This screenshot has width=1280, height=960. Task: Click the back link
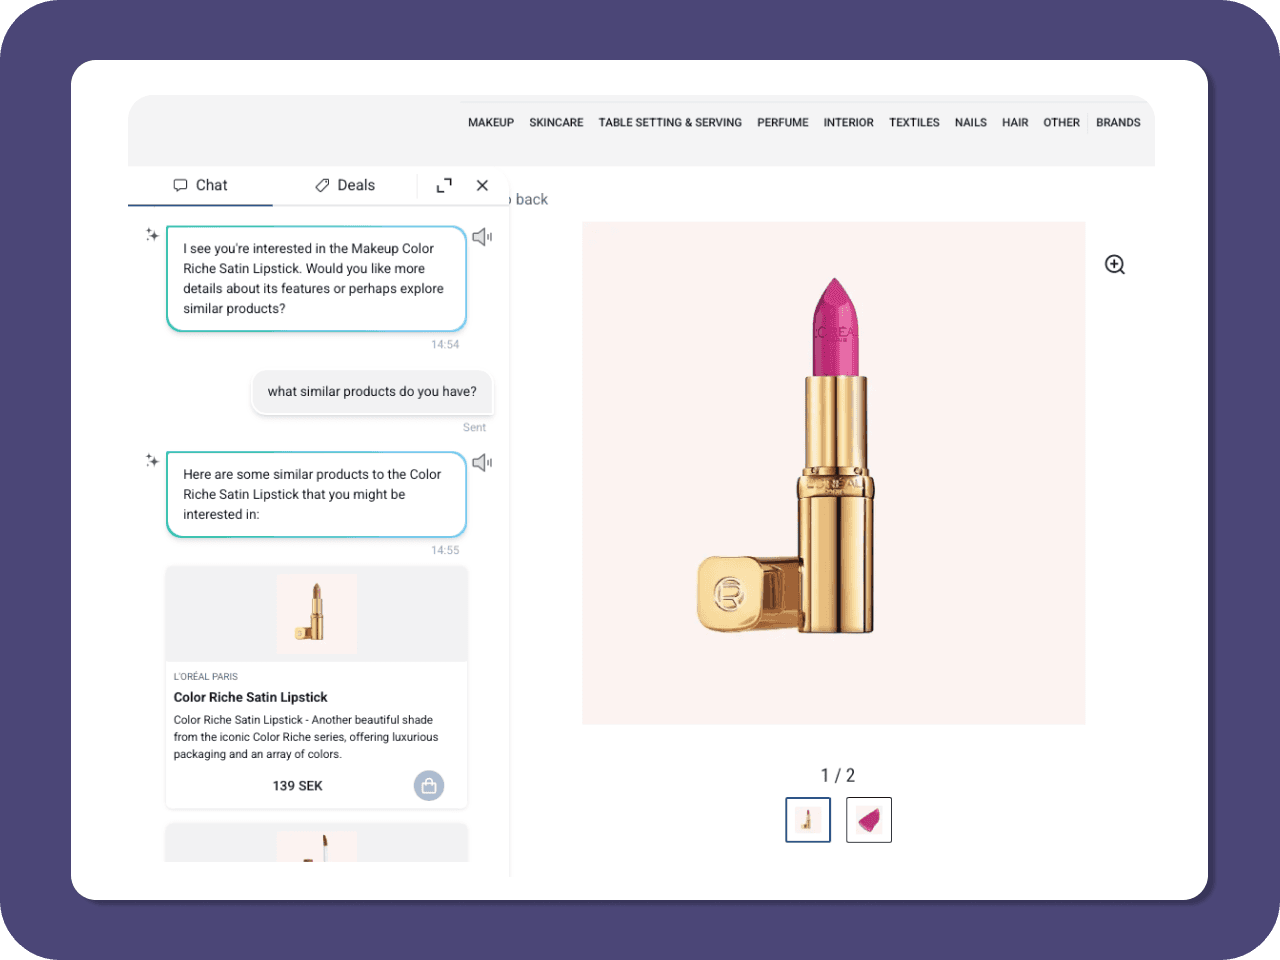pos(530,199)
